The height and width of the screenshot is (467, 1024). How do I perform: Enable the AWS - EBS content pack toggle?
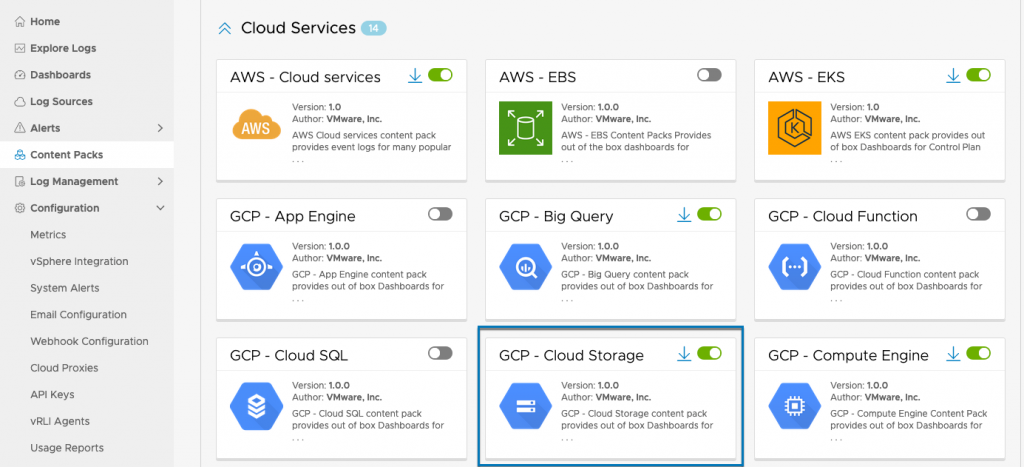click(709, 75)
